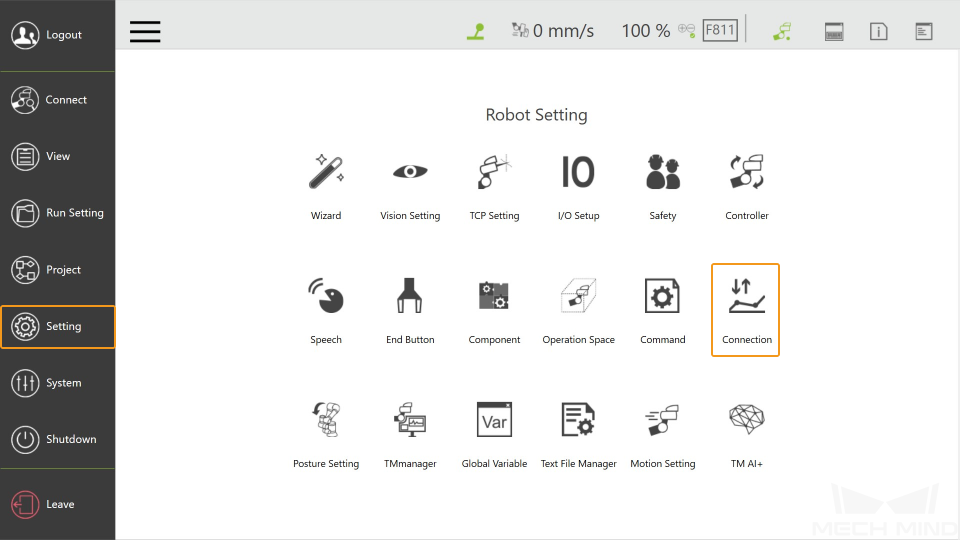Click the green robot joint icon in top bar
960x540 pixels.
[782, 31]
